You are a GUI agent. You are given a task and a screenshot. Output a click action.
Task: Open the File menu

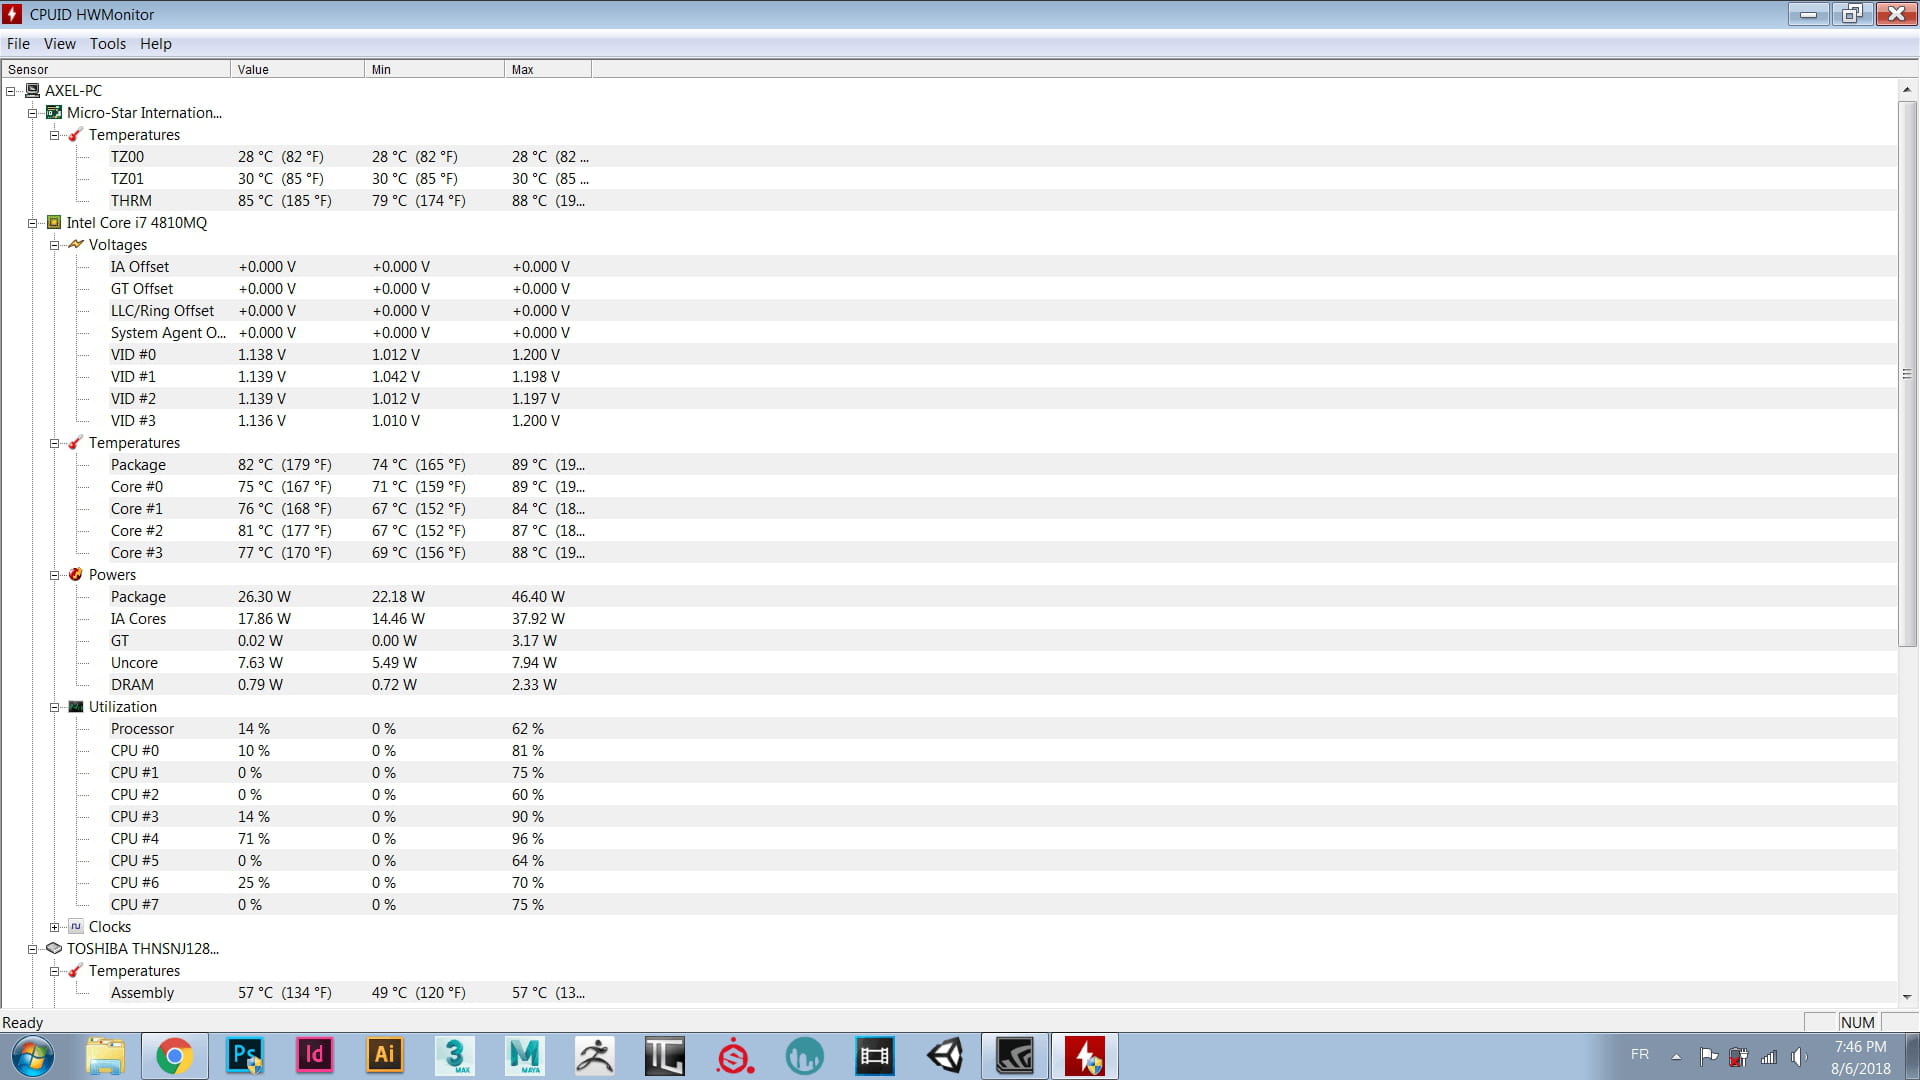(x=18, y=44)
